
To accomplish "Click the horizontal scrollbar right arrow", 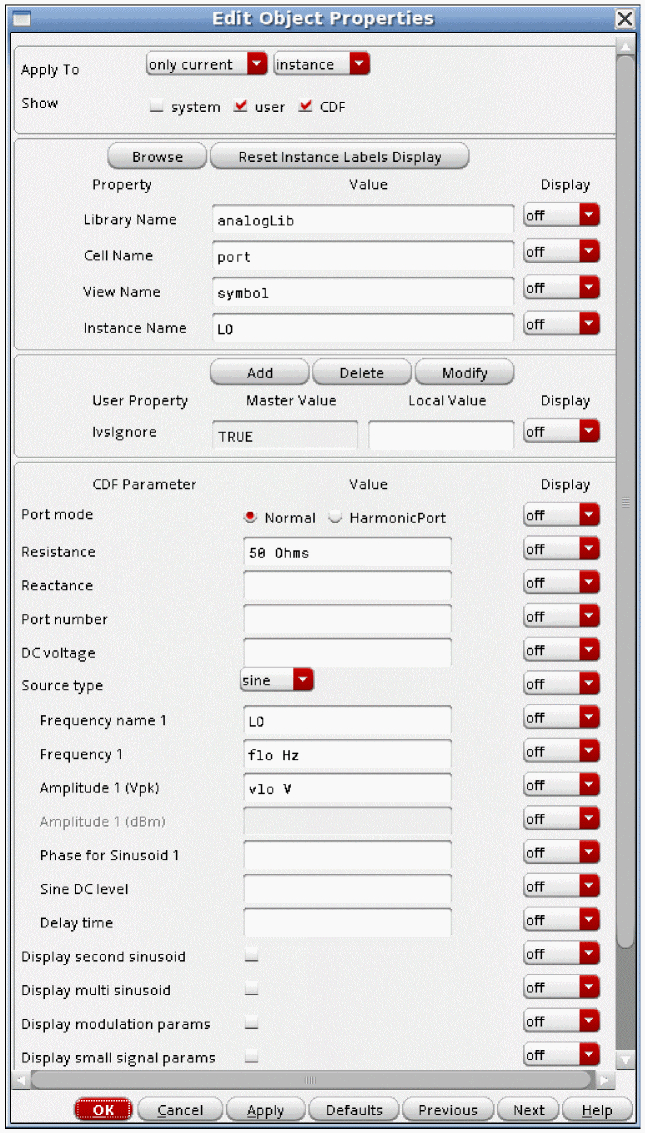I will pos(605,1080).
